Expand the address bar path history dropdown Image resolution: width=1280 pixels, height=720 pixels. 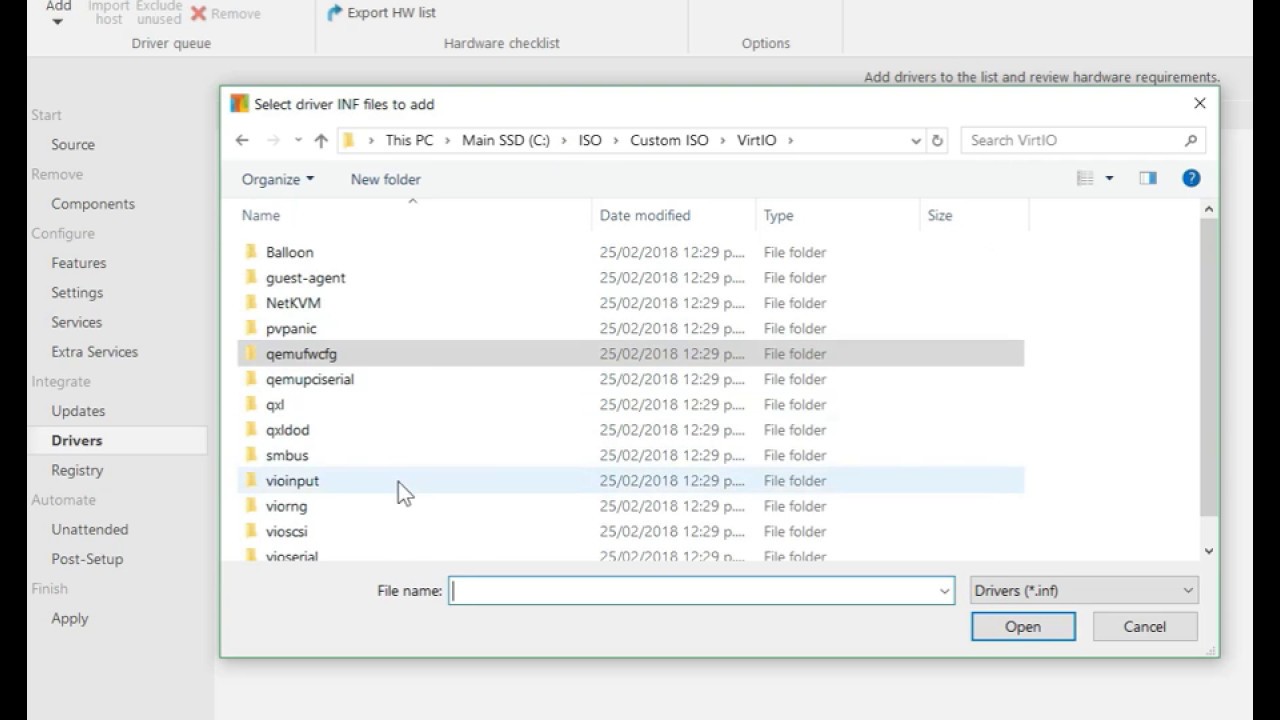(915, 141)
